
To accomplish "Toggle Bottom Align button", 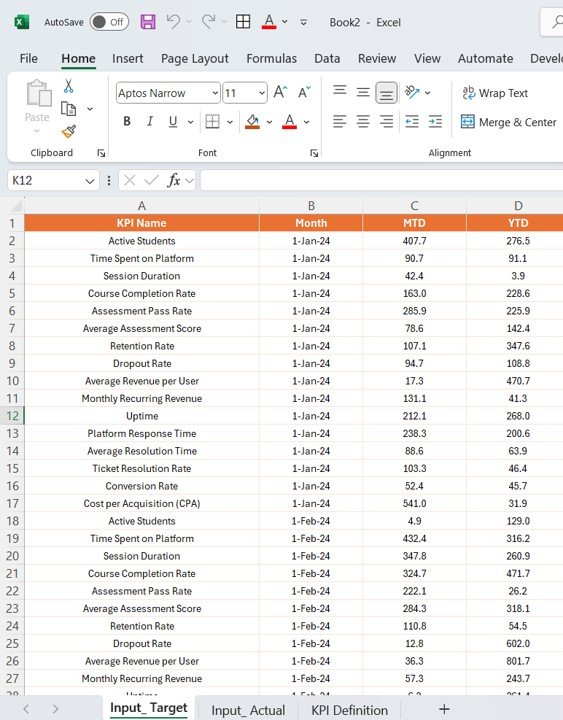I will (386, 93).
